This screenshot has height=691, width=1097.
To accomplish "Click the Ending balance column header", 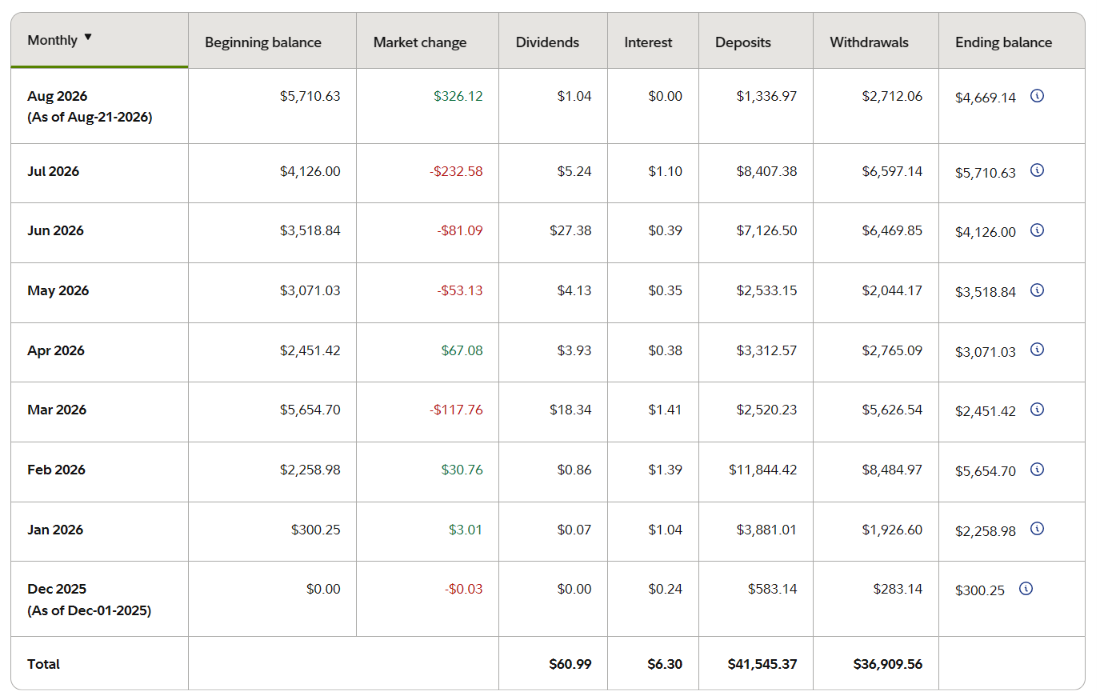I will click(x=1003, y=42).
